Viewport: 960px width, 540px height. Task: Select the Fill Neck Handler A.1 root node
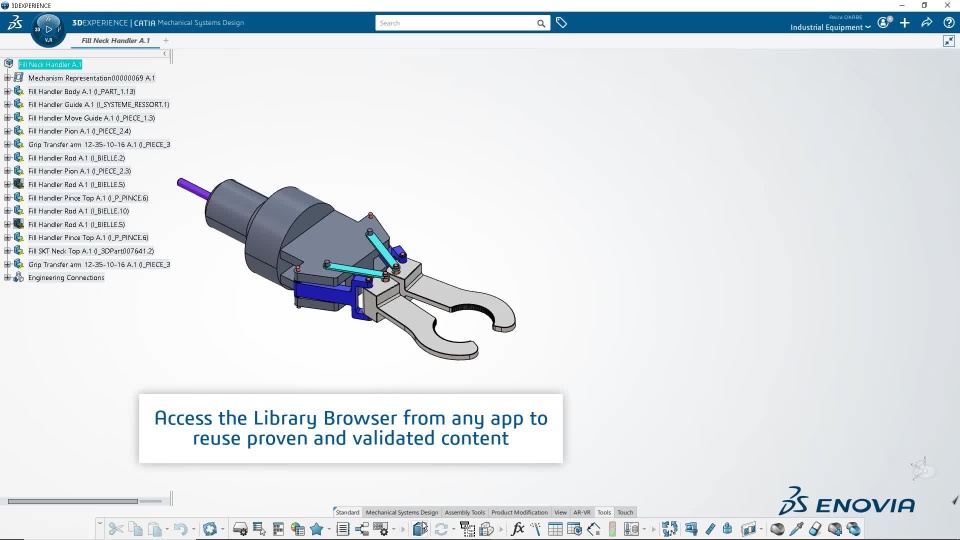pos(50,64)
